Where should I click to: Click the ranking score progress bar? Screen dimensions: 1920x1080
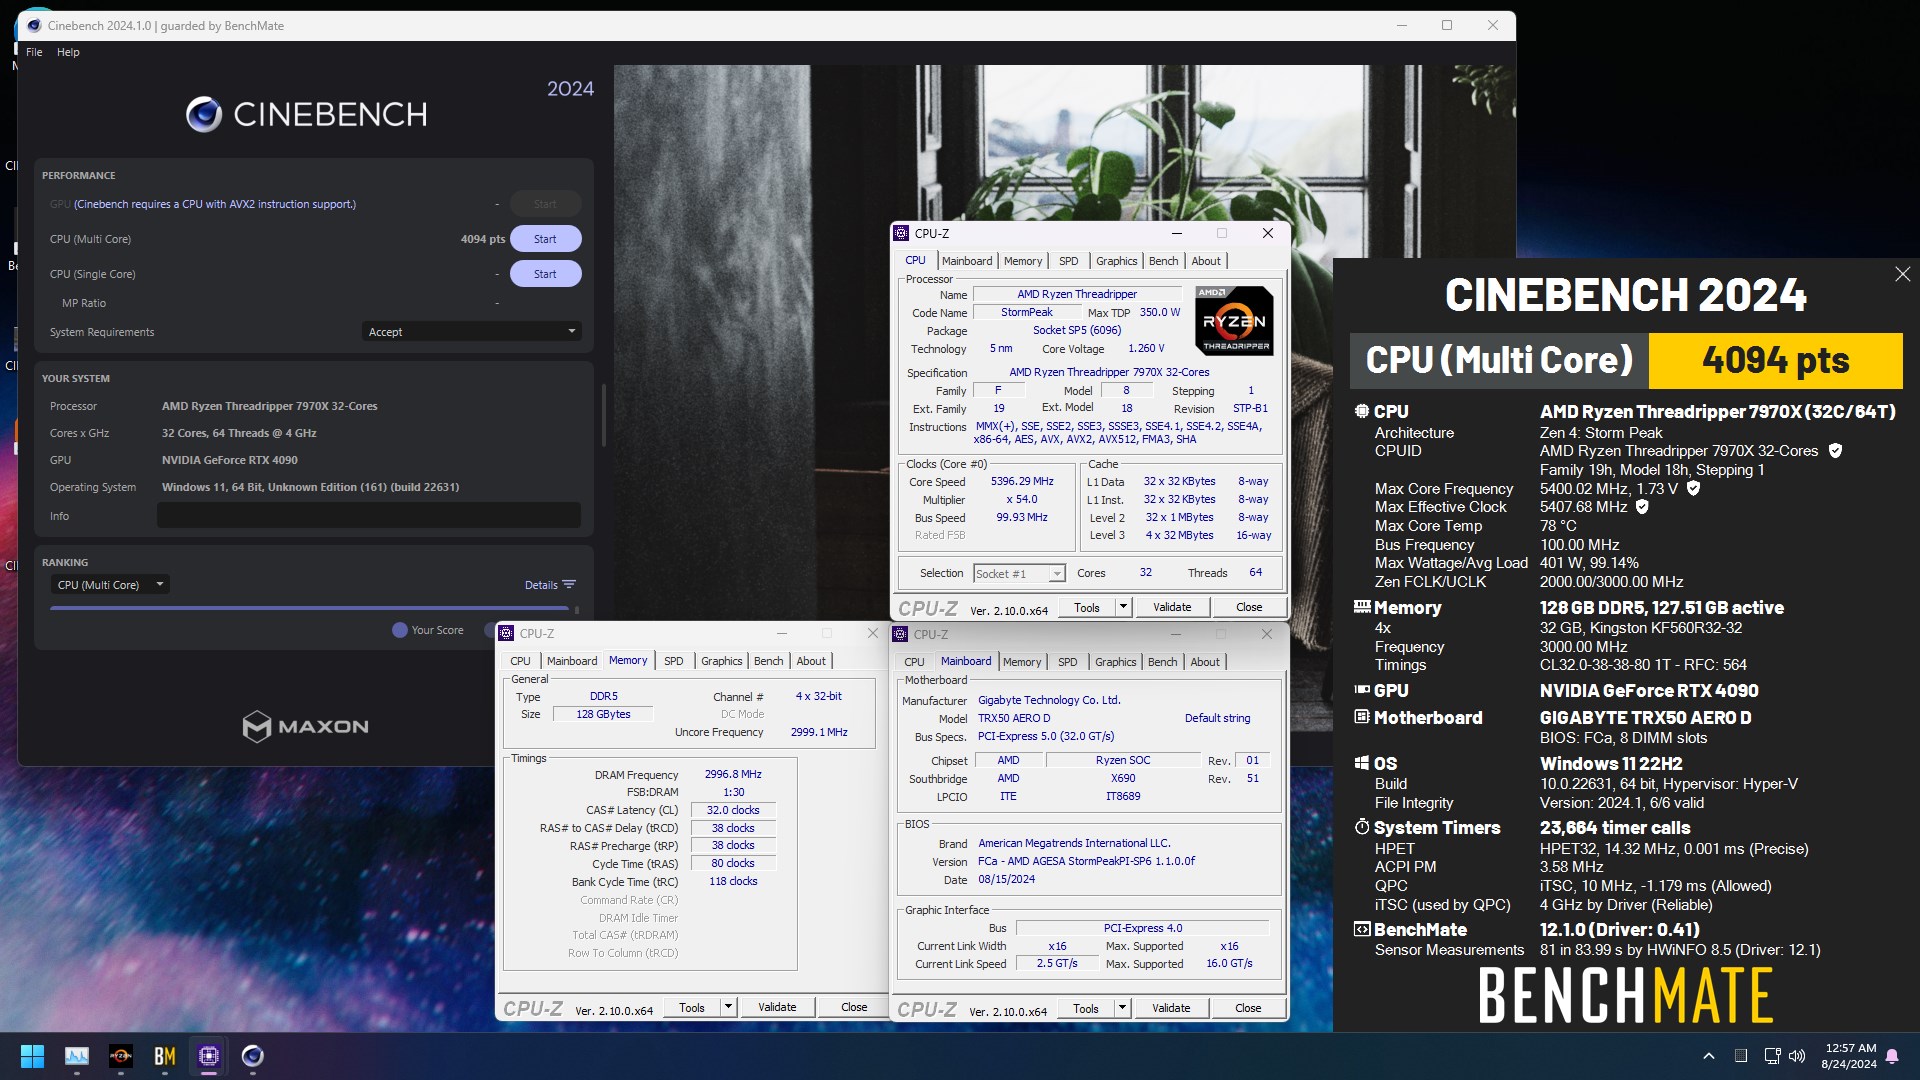pyautogui.click(x=309, y=608)
